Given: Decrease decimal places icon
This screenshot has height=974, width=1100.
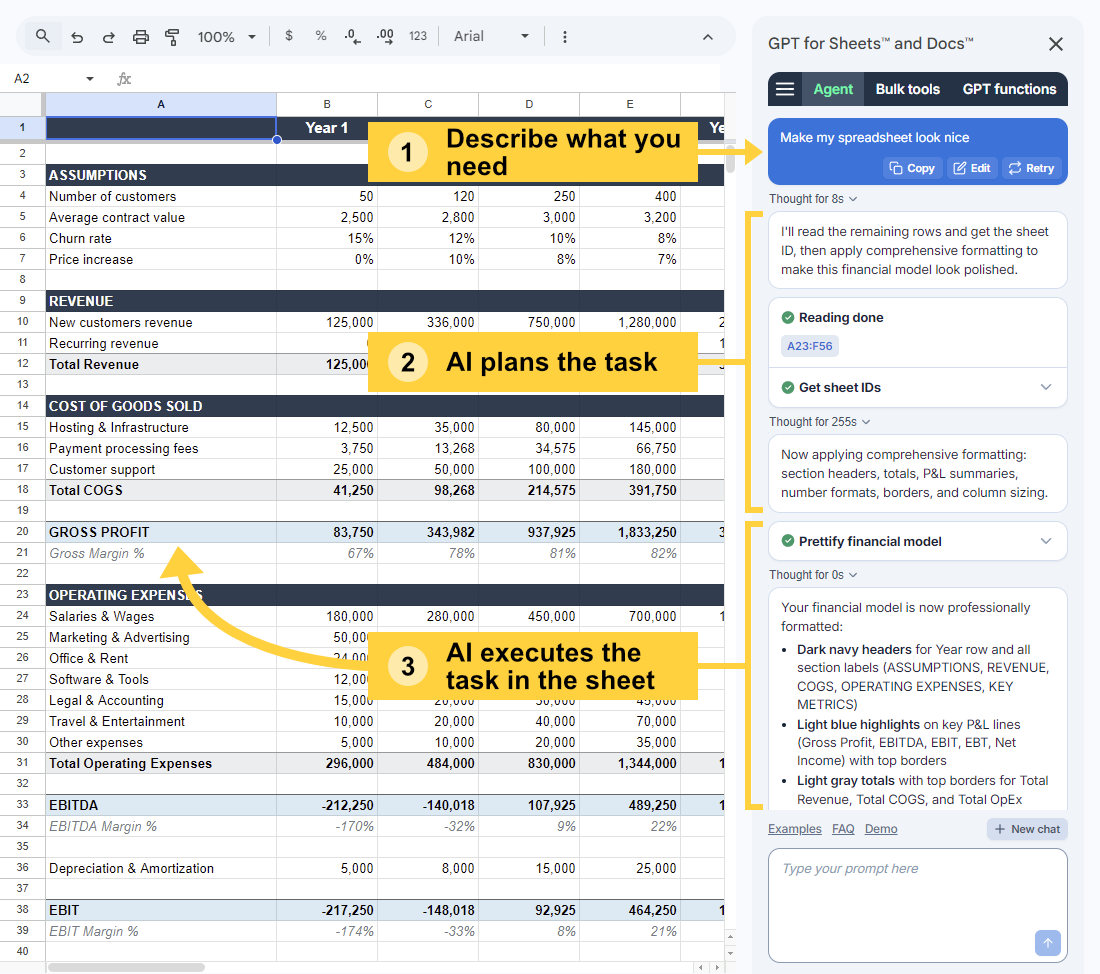Looking at the screenshot, I should point(352,36).
